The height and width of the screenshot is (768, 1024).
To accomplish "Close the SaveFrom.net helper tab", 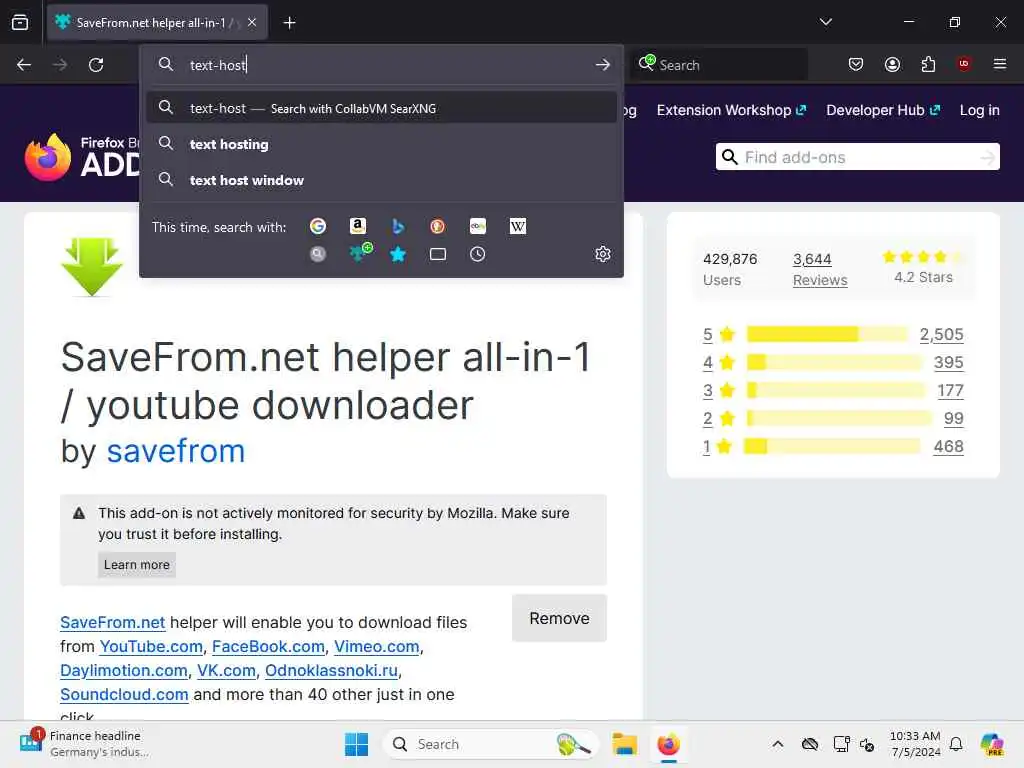I will 252,22.
